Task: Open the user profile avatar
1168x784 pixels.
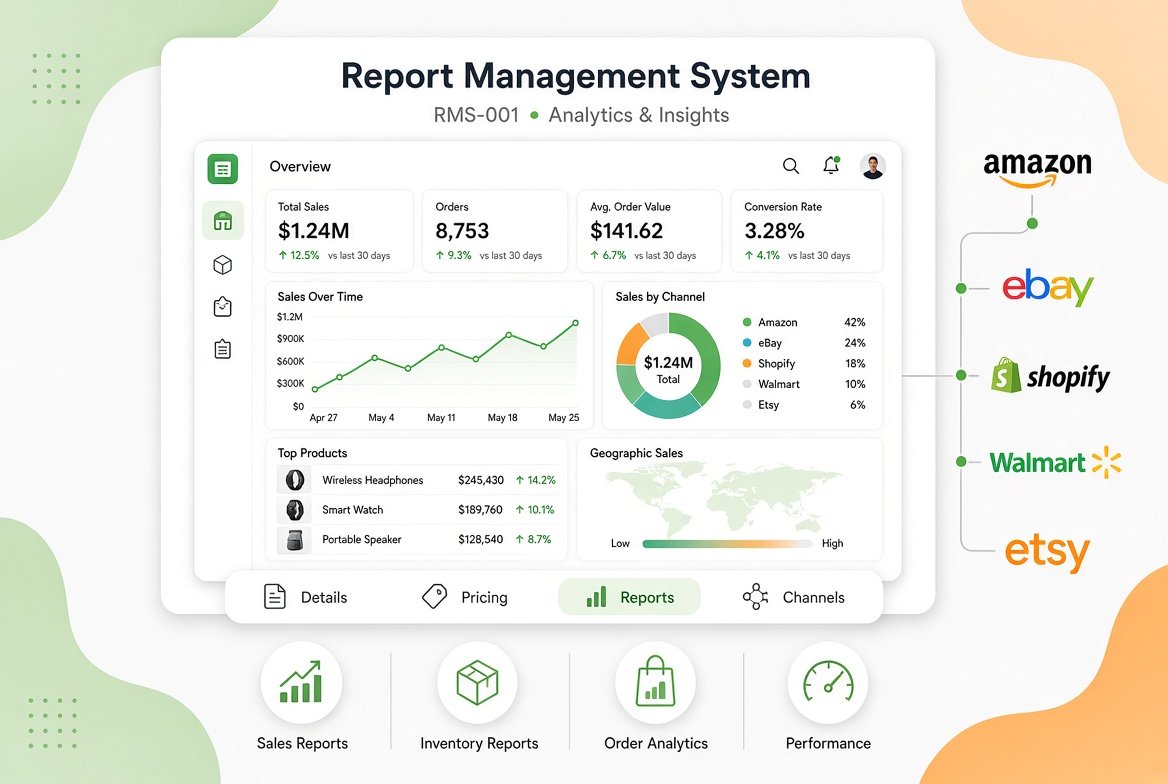Action: (872, 165)
